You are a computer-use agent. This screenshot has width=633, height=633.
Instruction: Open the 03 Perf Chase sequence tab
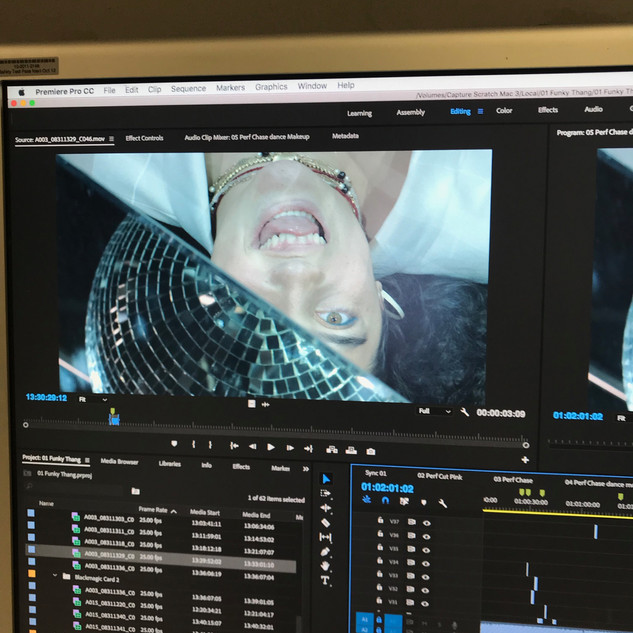(513, 480)
